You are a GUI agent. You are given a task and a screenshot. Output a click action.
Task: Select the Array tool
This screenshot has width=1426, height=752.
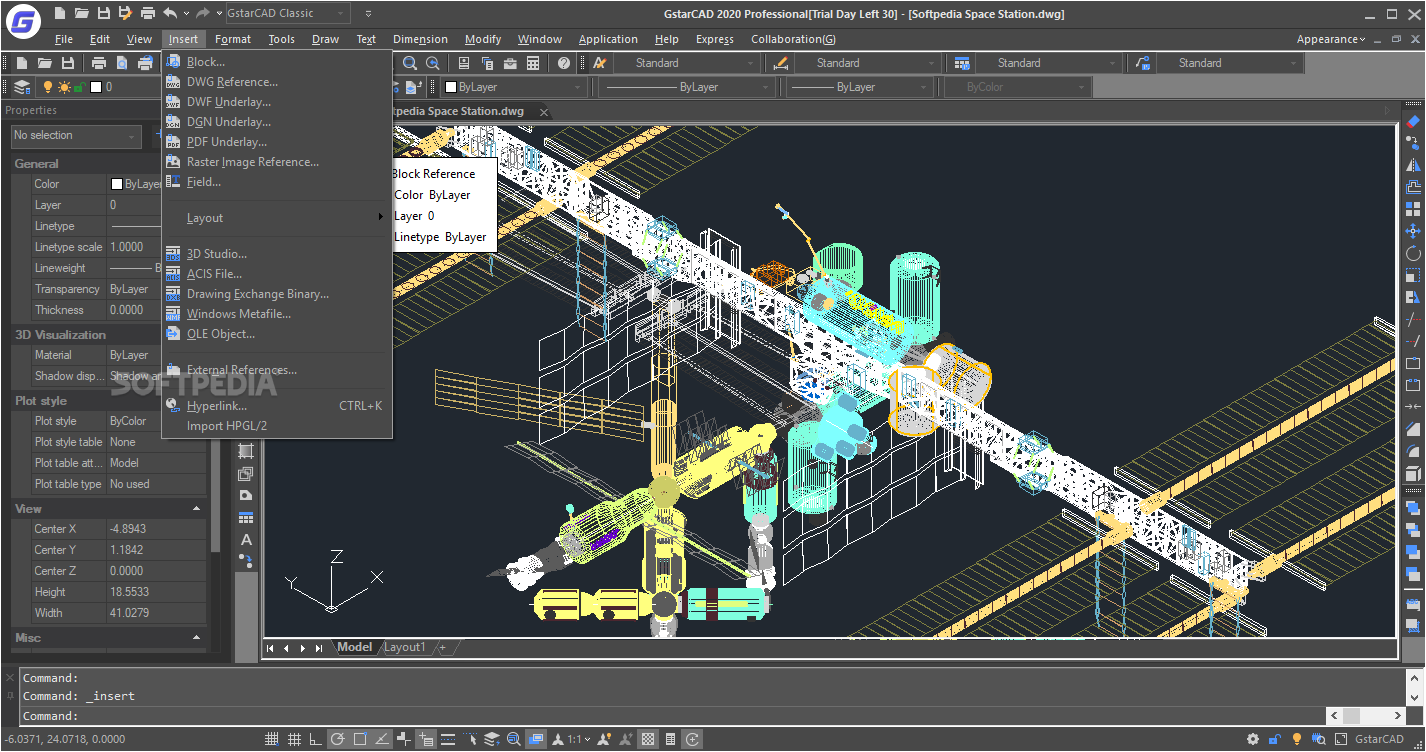pos(1413,209)
